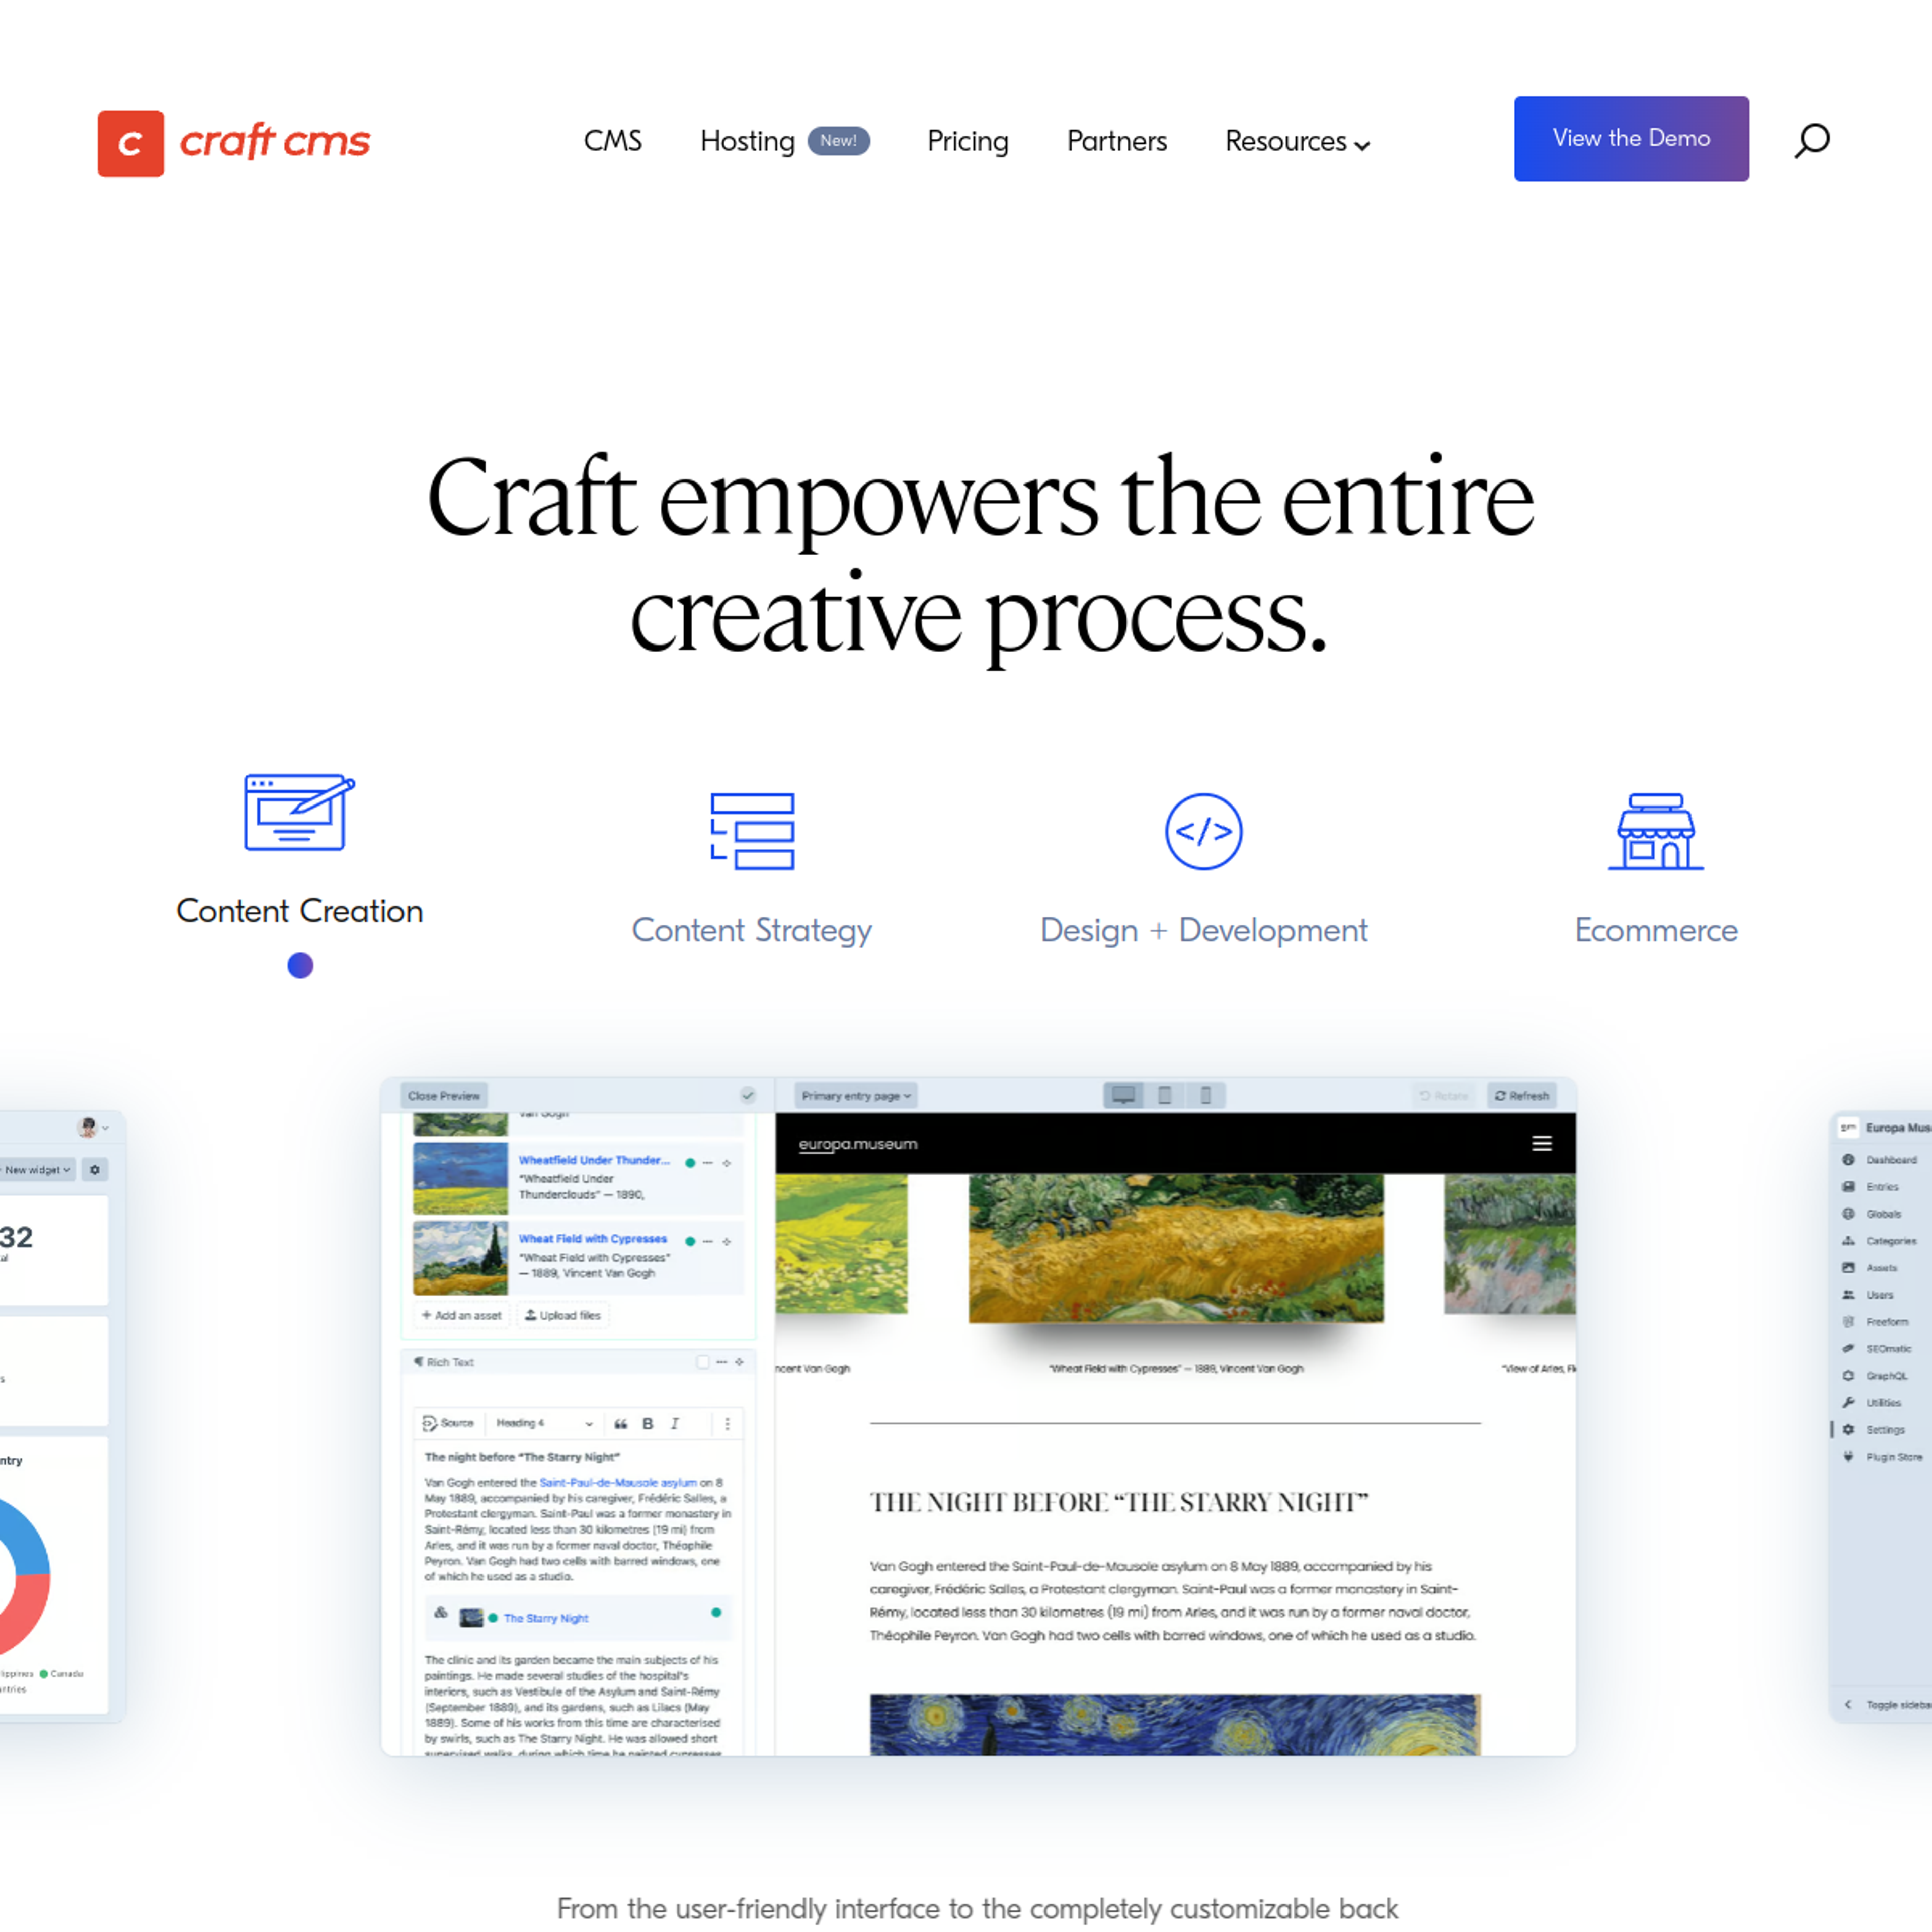This screenshot has height=1932, width=1932.
Task: Click the Pricing menu item
Action: pyautogui.click(x=968, y=140)
